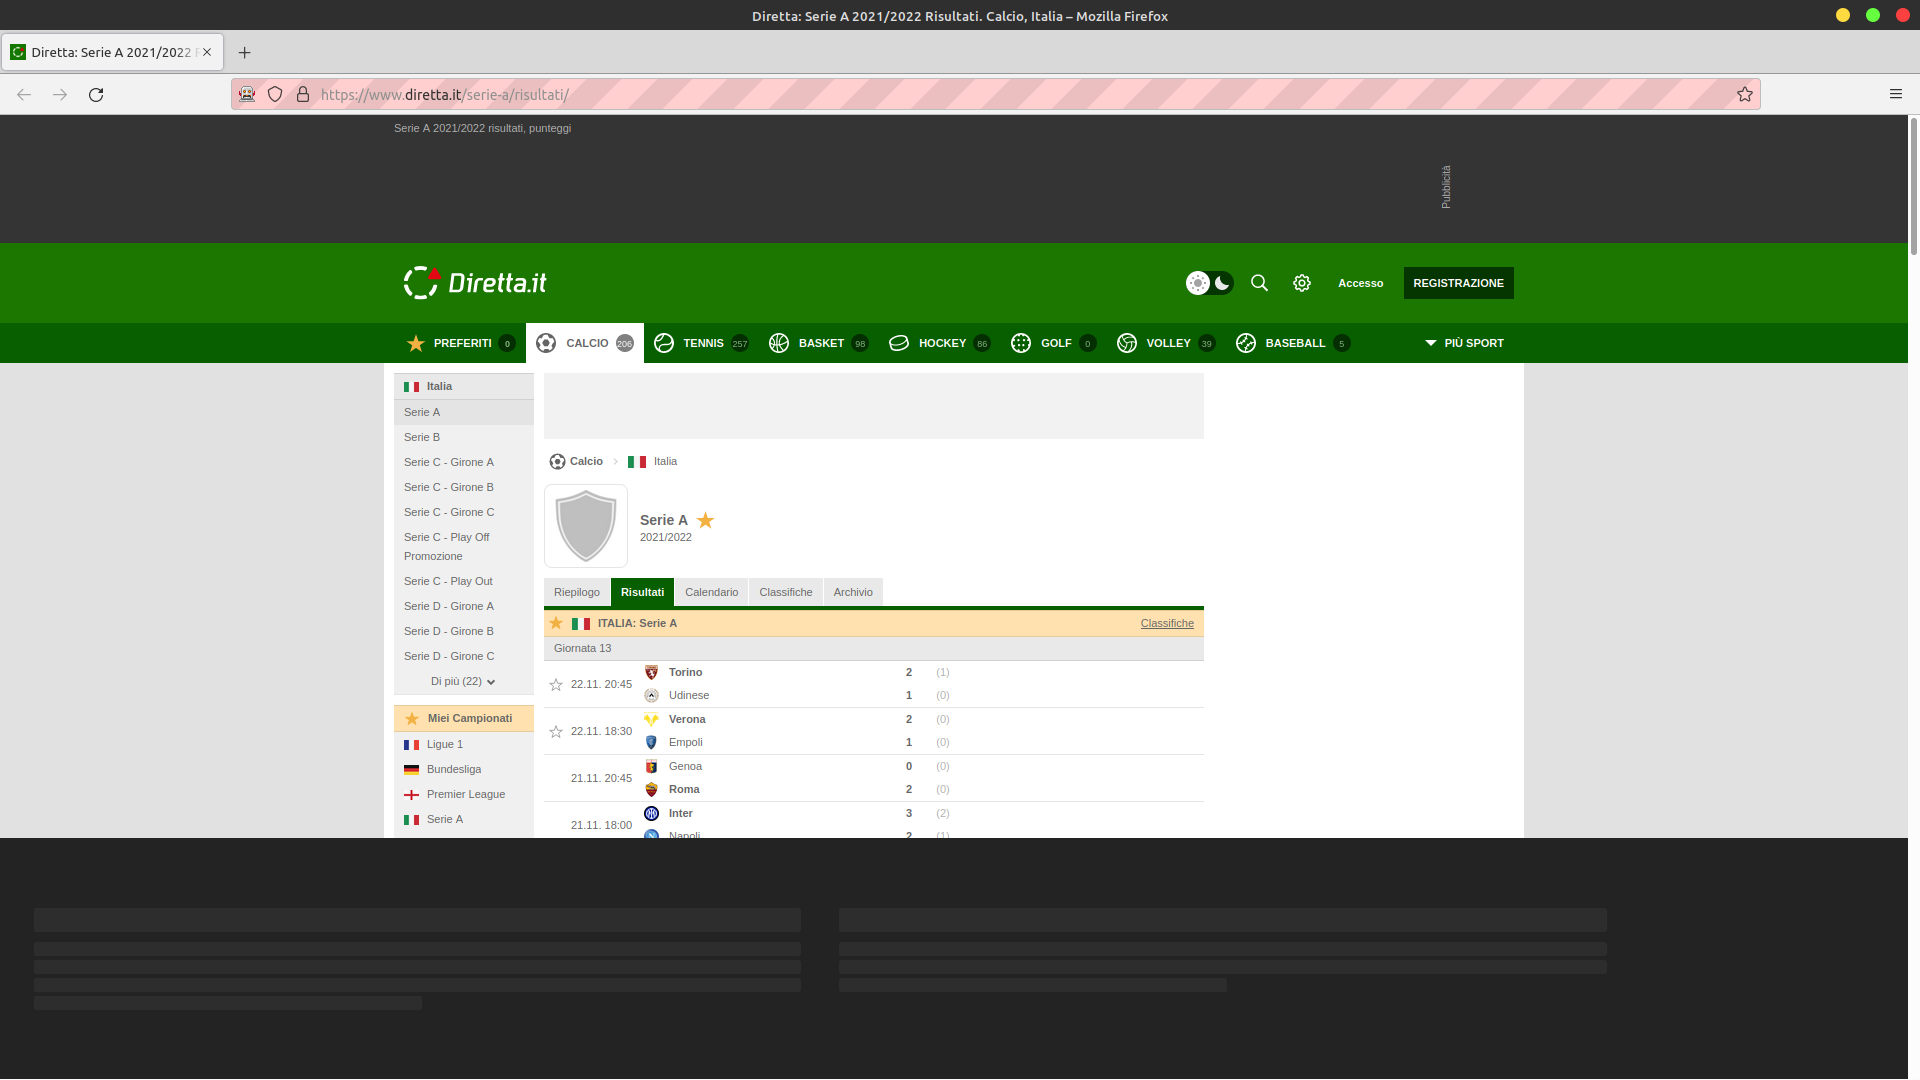
Task: Click the Genoa team crest
Action: coord(651,766)
